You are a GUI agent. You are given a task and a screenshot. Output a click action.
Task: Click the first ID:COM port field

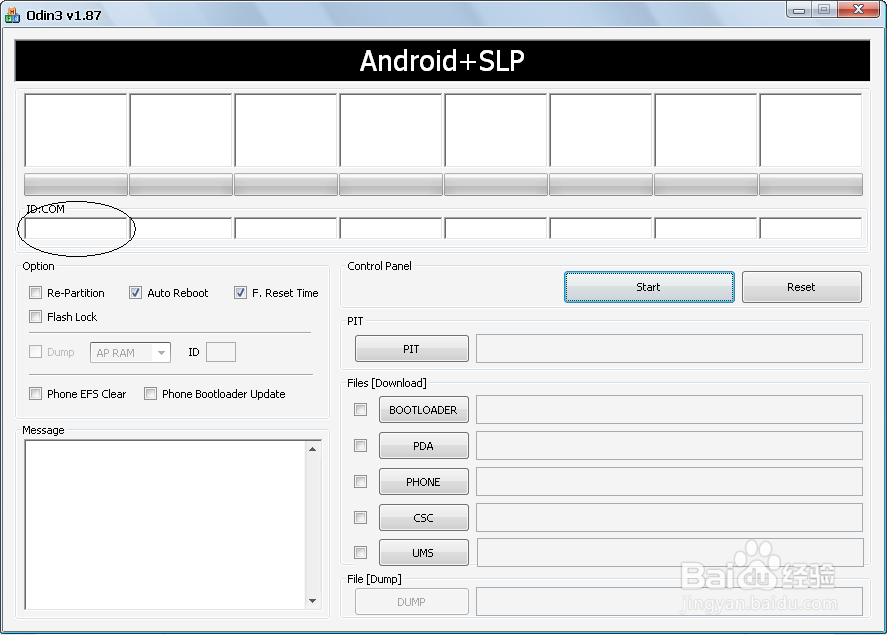point(76,228)
